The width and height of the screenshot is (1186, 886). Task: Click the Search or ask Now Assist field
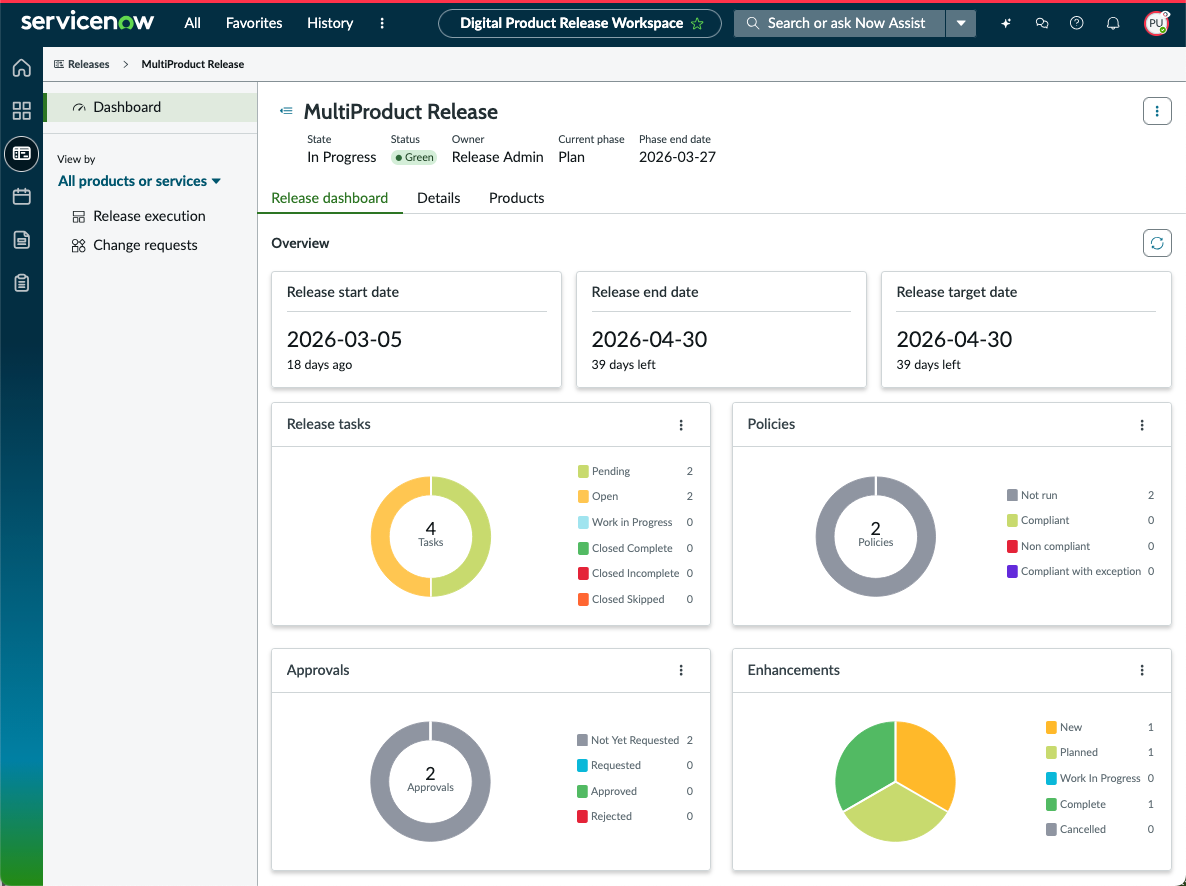[x=840, y=23]
